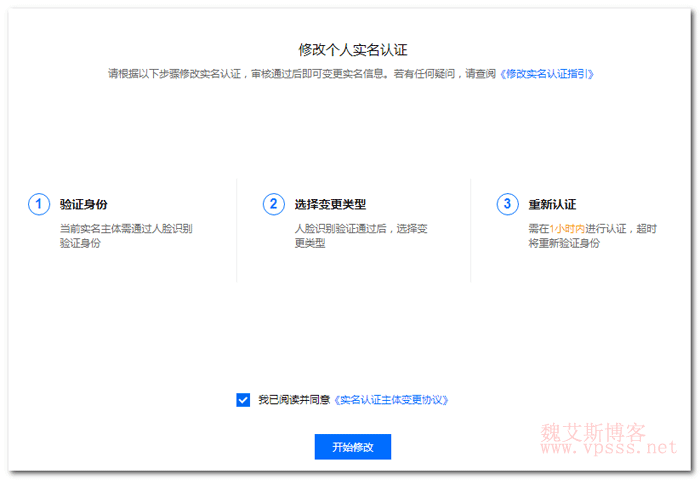This screenshot has width=700, height=480.
Task: Click the 我已阅读并同意 label text
Action: click(x=292, y=400)
